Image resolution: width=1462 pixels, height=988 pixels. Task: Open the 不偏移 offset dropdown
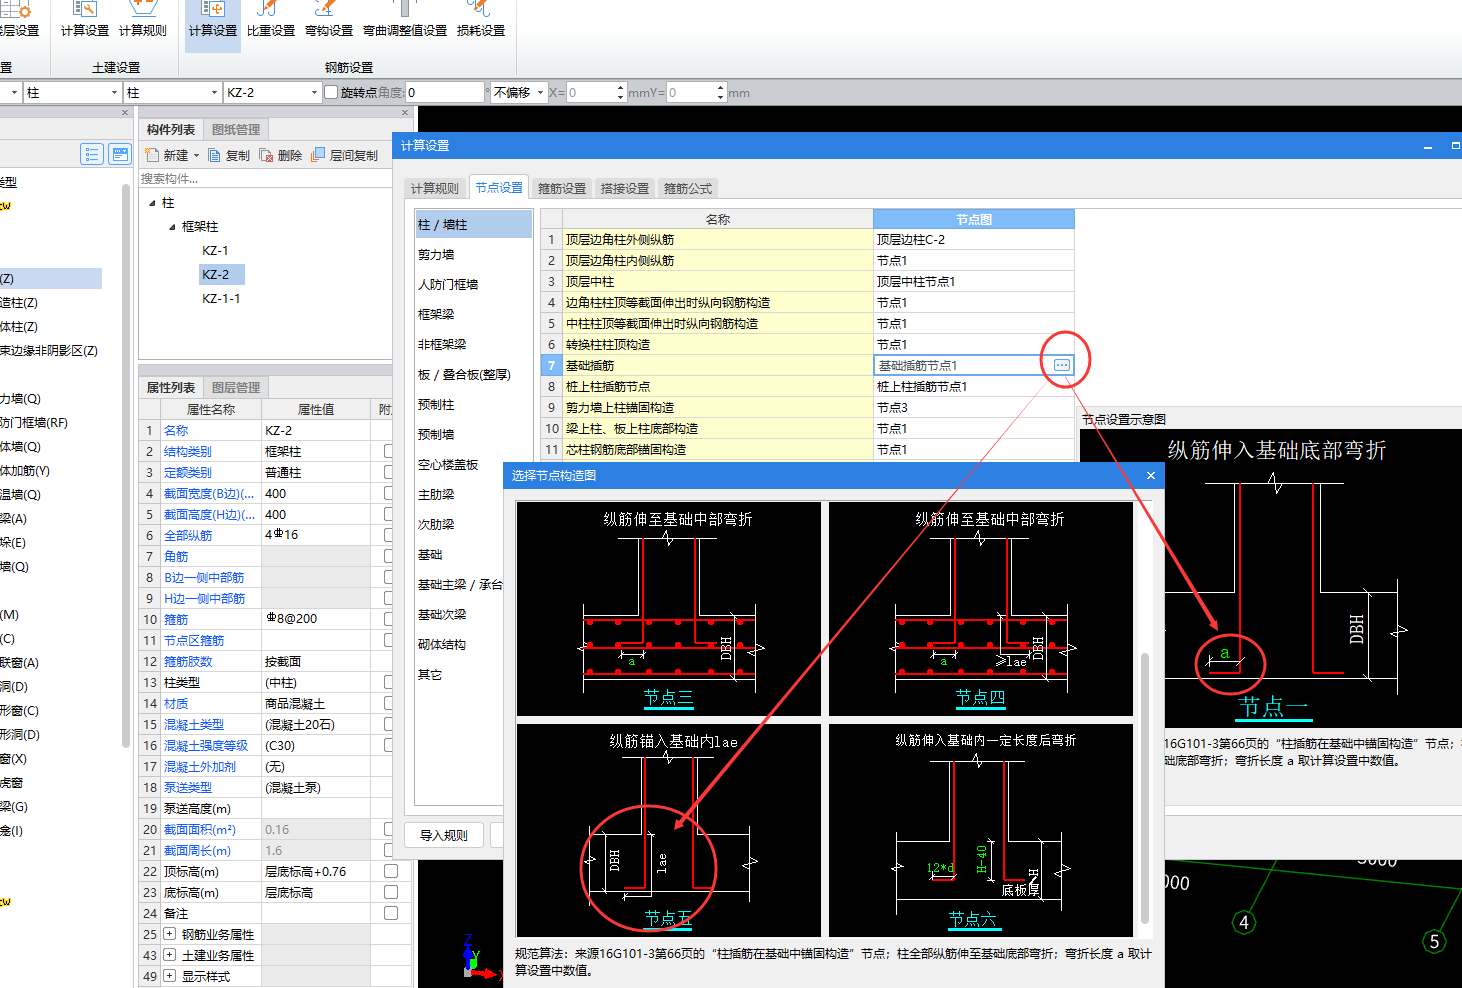(541, 92)
